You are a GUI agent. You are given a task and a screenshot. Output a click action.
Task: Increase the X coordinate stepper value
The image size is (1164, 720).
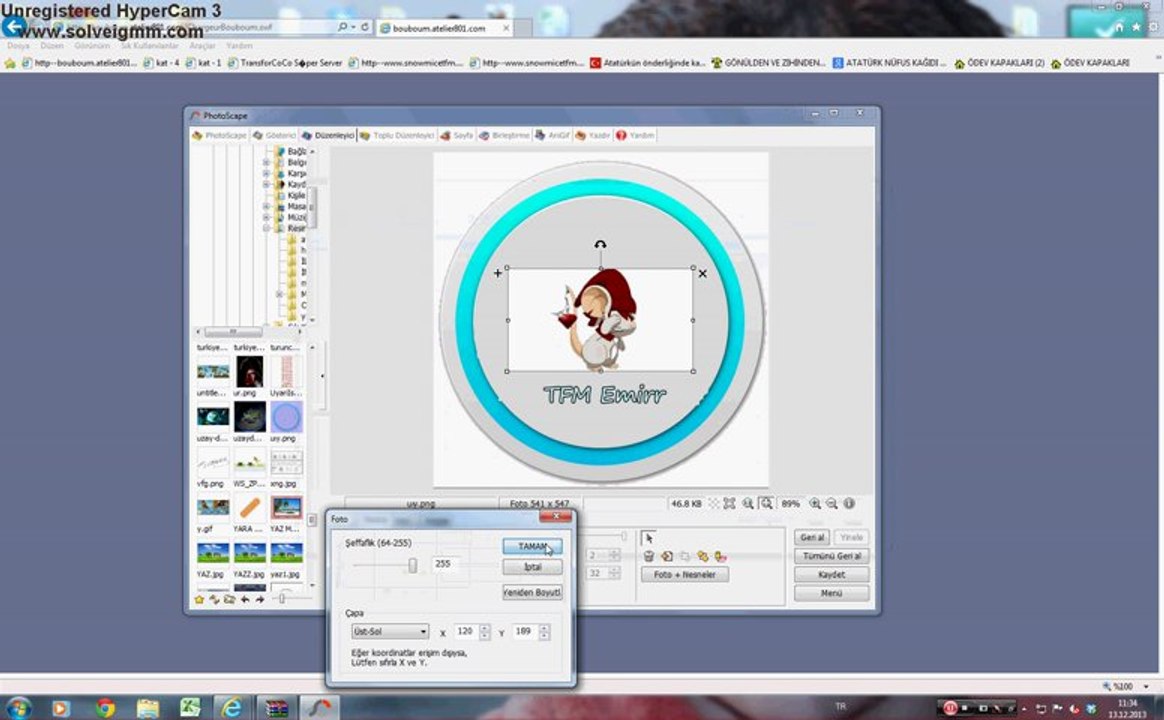coord(485,628)
